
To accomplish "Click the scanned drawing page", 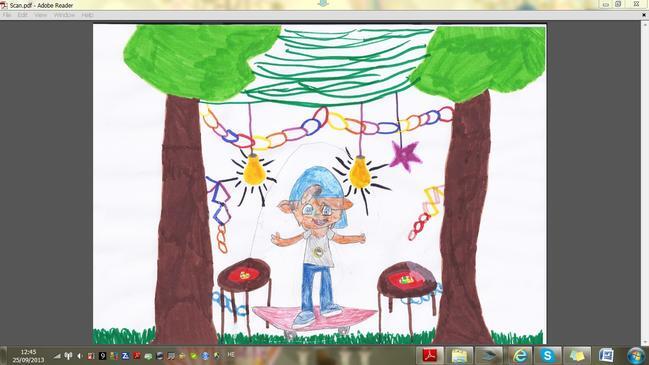I will pos(320,184).
